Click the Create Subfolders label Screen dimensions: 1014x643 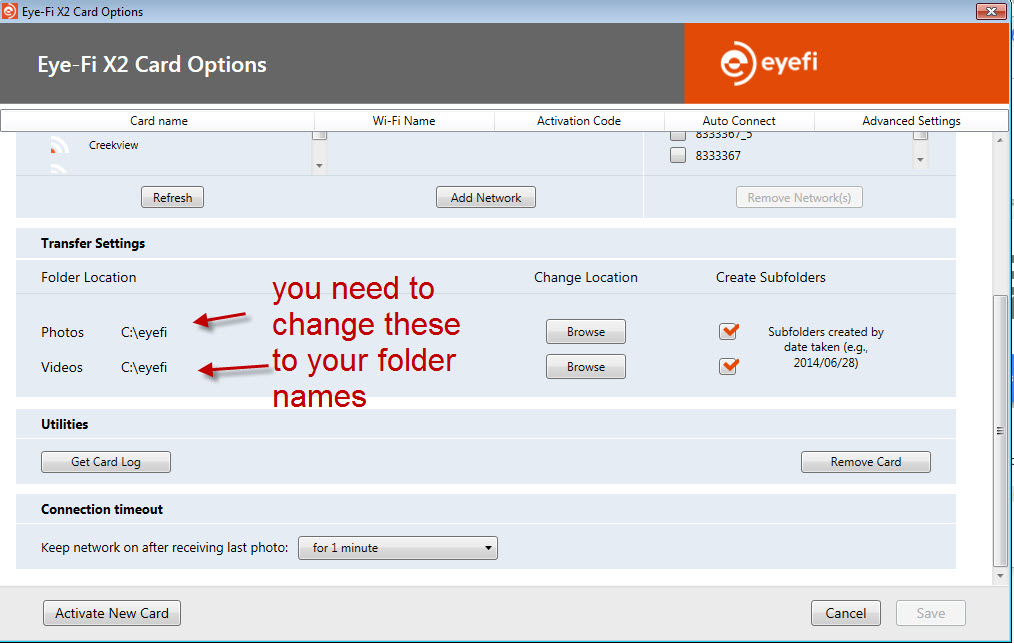coord(771,278)
